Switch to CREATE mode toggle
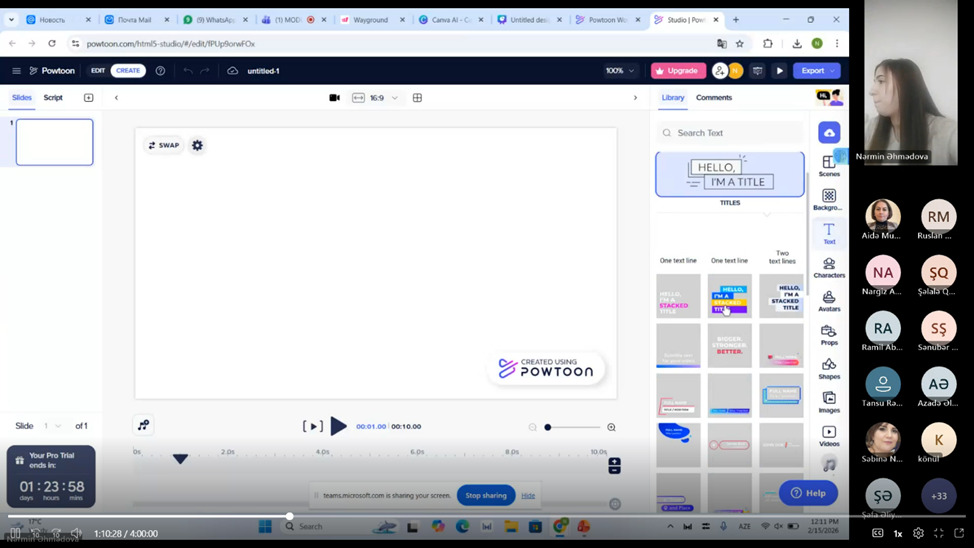 pos(128,71)
